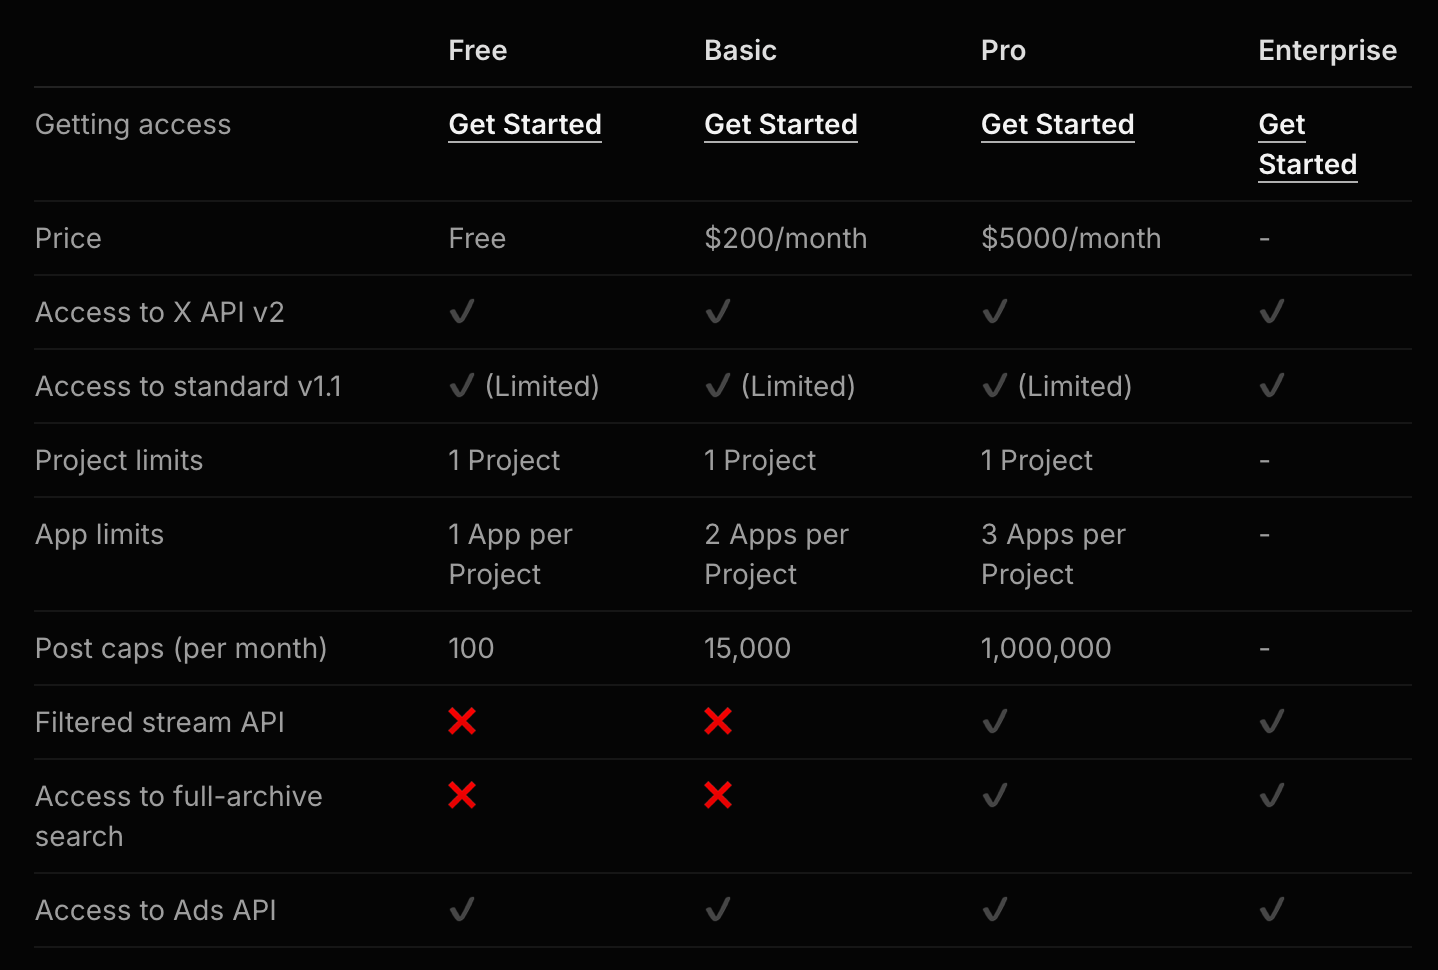
Task: Click Get Started under the Basic plan
Action: [781, 124]
